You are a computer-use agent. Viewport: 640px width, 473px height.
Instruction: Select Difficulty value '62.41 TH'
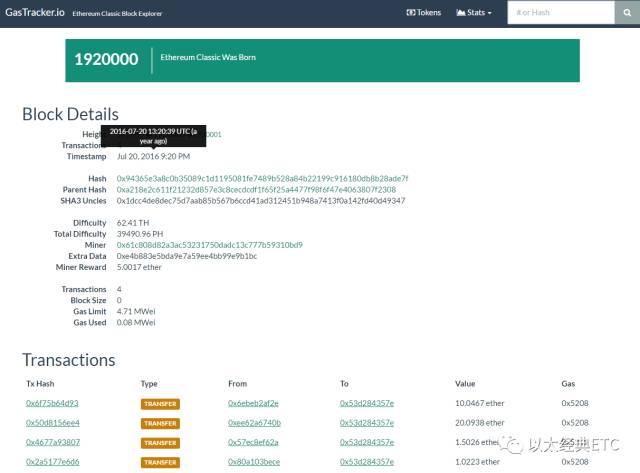133,223
